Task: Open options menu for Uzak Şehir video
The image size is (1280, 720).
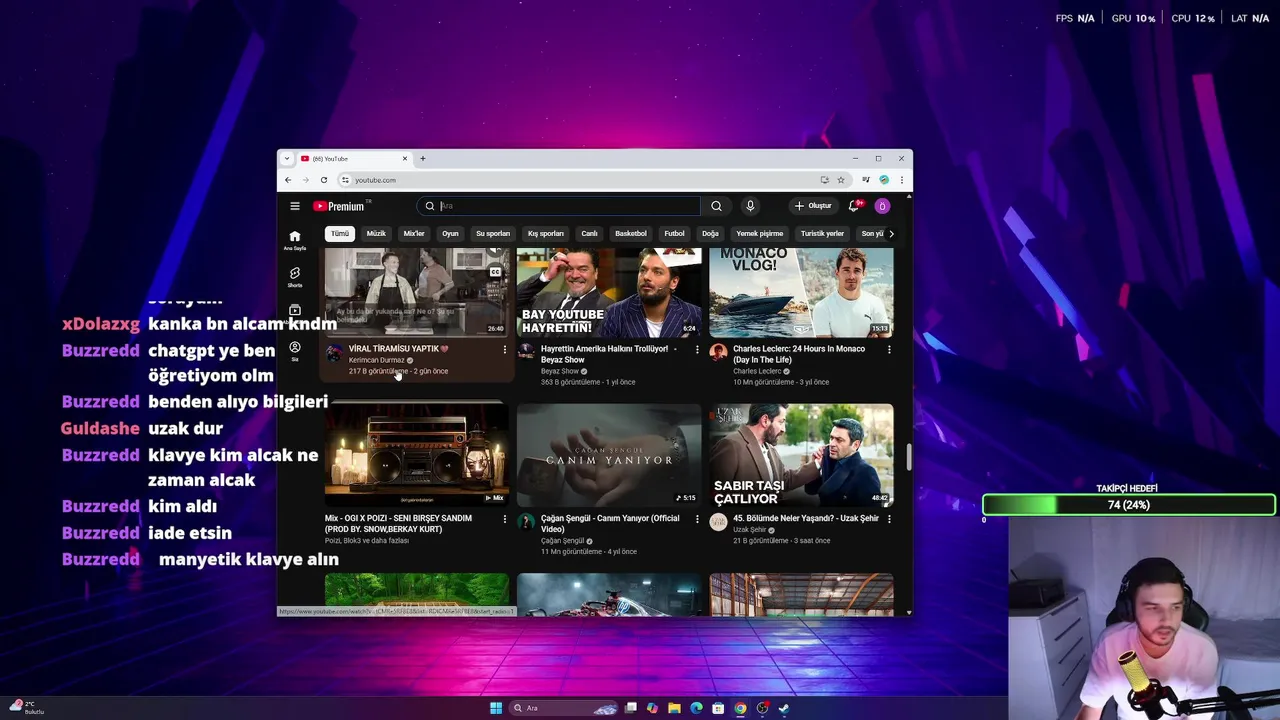Action: [x=889, y=519]
